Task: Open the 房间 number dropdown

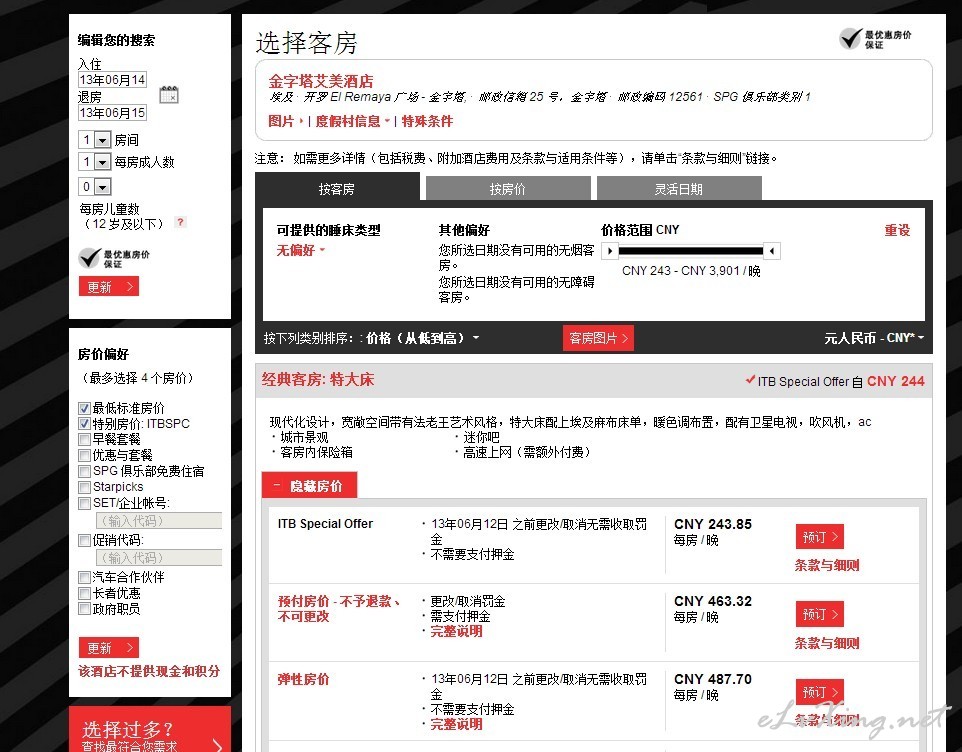Action: 94,140
